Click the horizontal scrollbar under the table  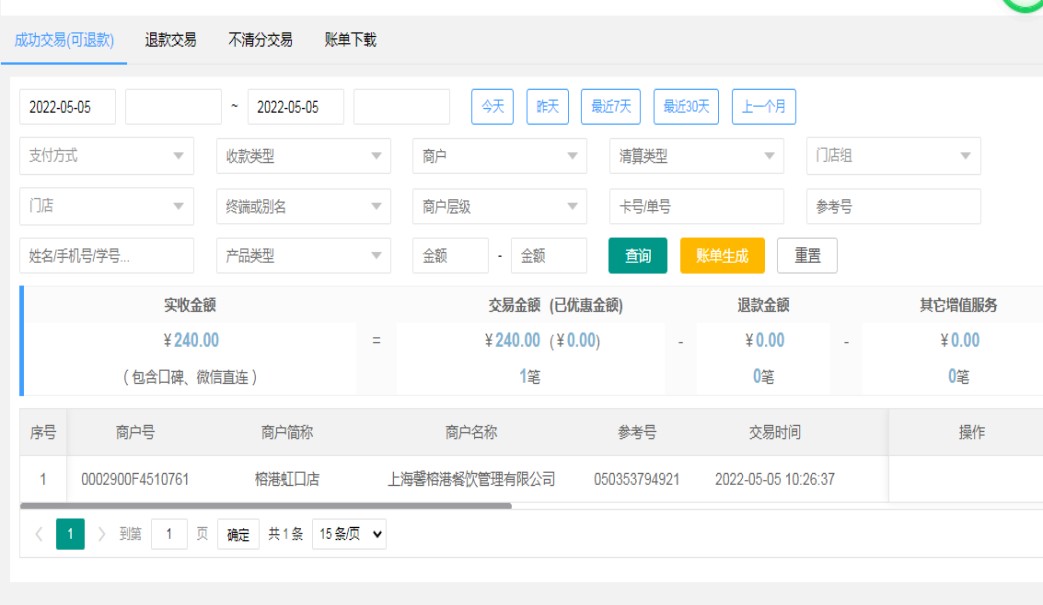[265, 506]
